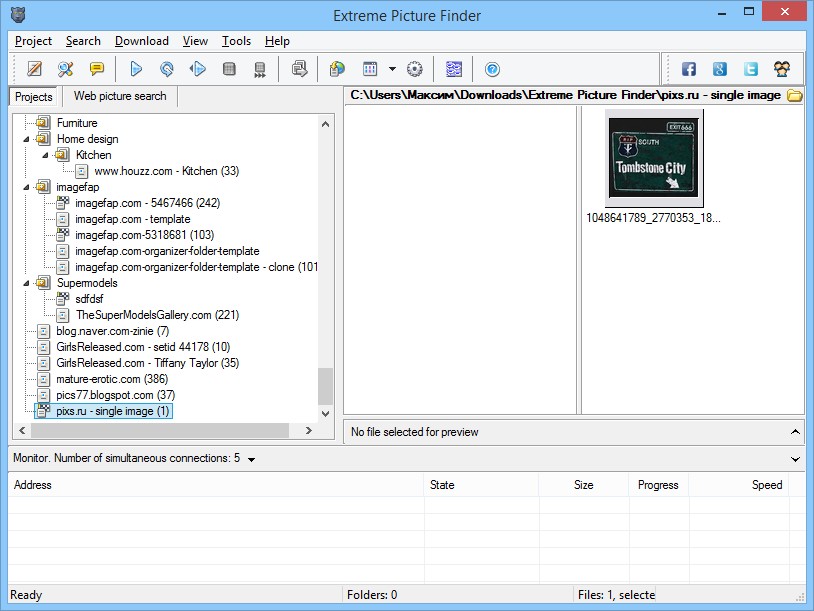Screen dimensions: 814x611
Task: Select the Tombstone City thumbnail
Action: pos(654,158)
